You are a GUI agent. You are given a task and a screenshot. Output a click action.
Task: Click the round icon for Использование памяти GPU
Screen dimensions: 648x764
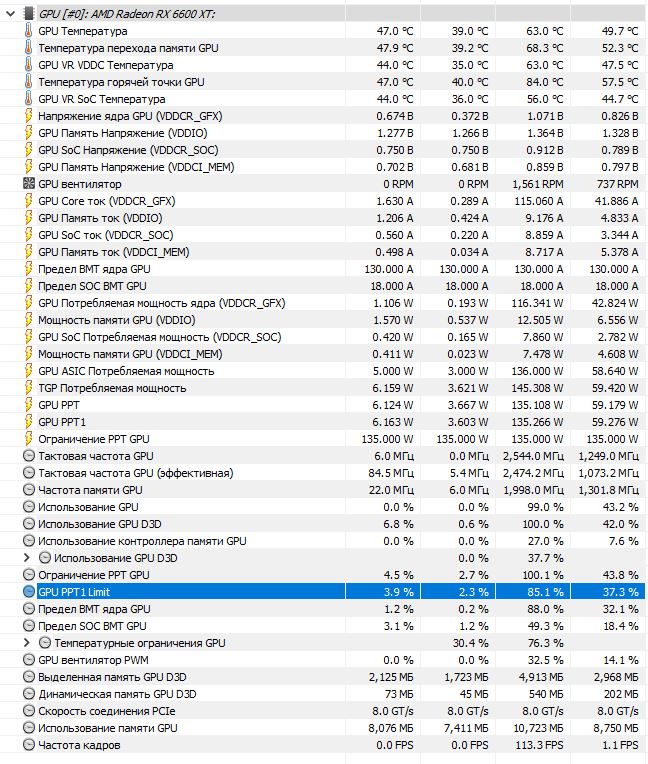pyautogui.click(x=29, y=728)
